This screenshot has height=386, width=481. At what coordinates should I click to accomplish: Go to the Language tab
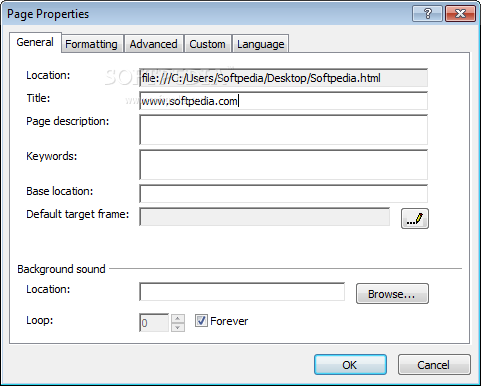click(x=261, y=44)
